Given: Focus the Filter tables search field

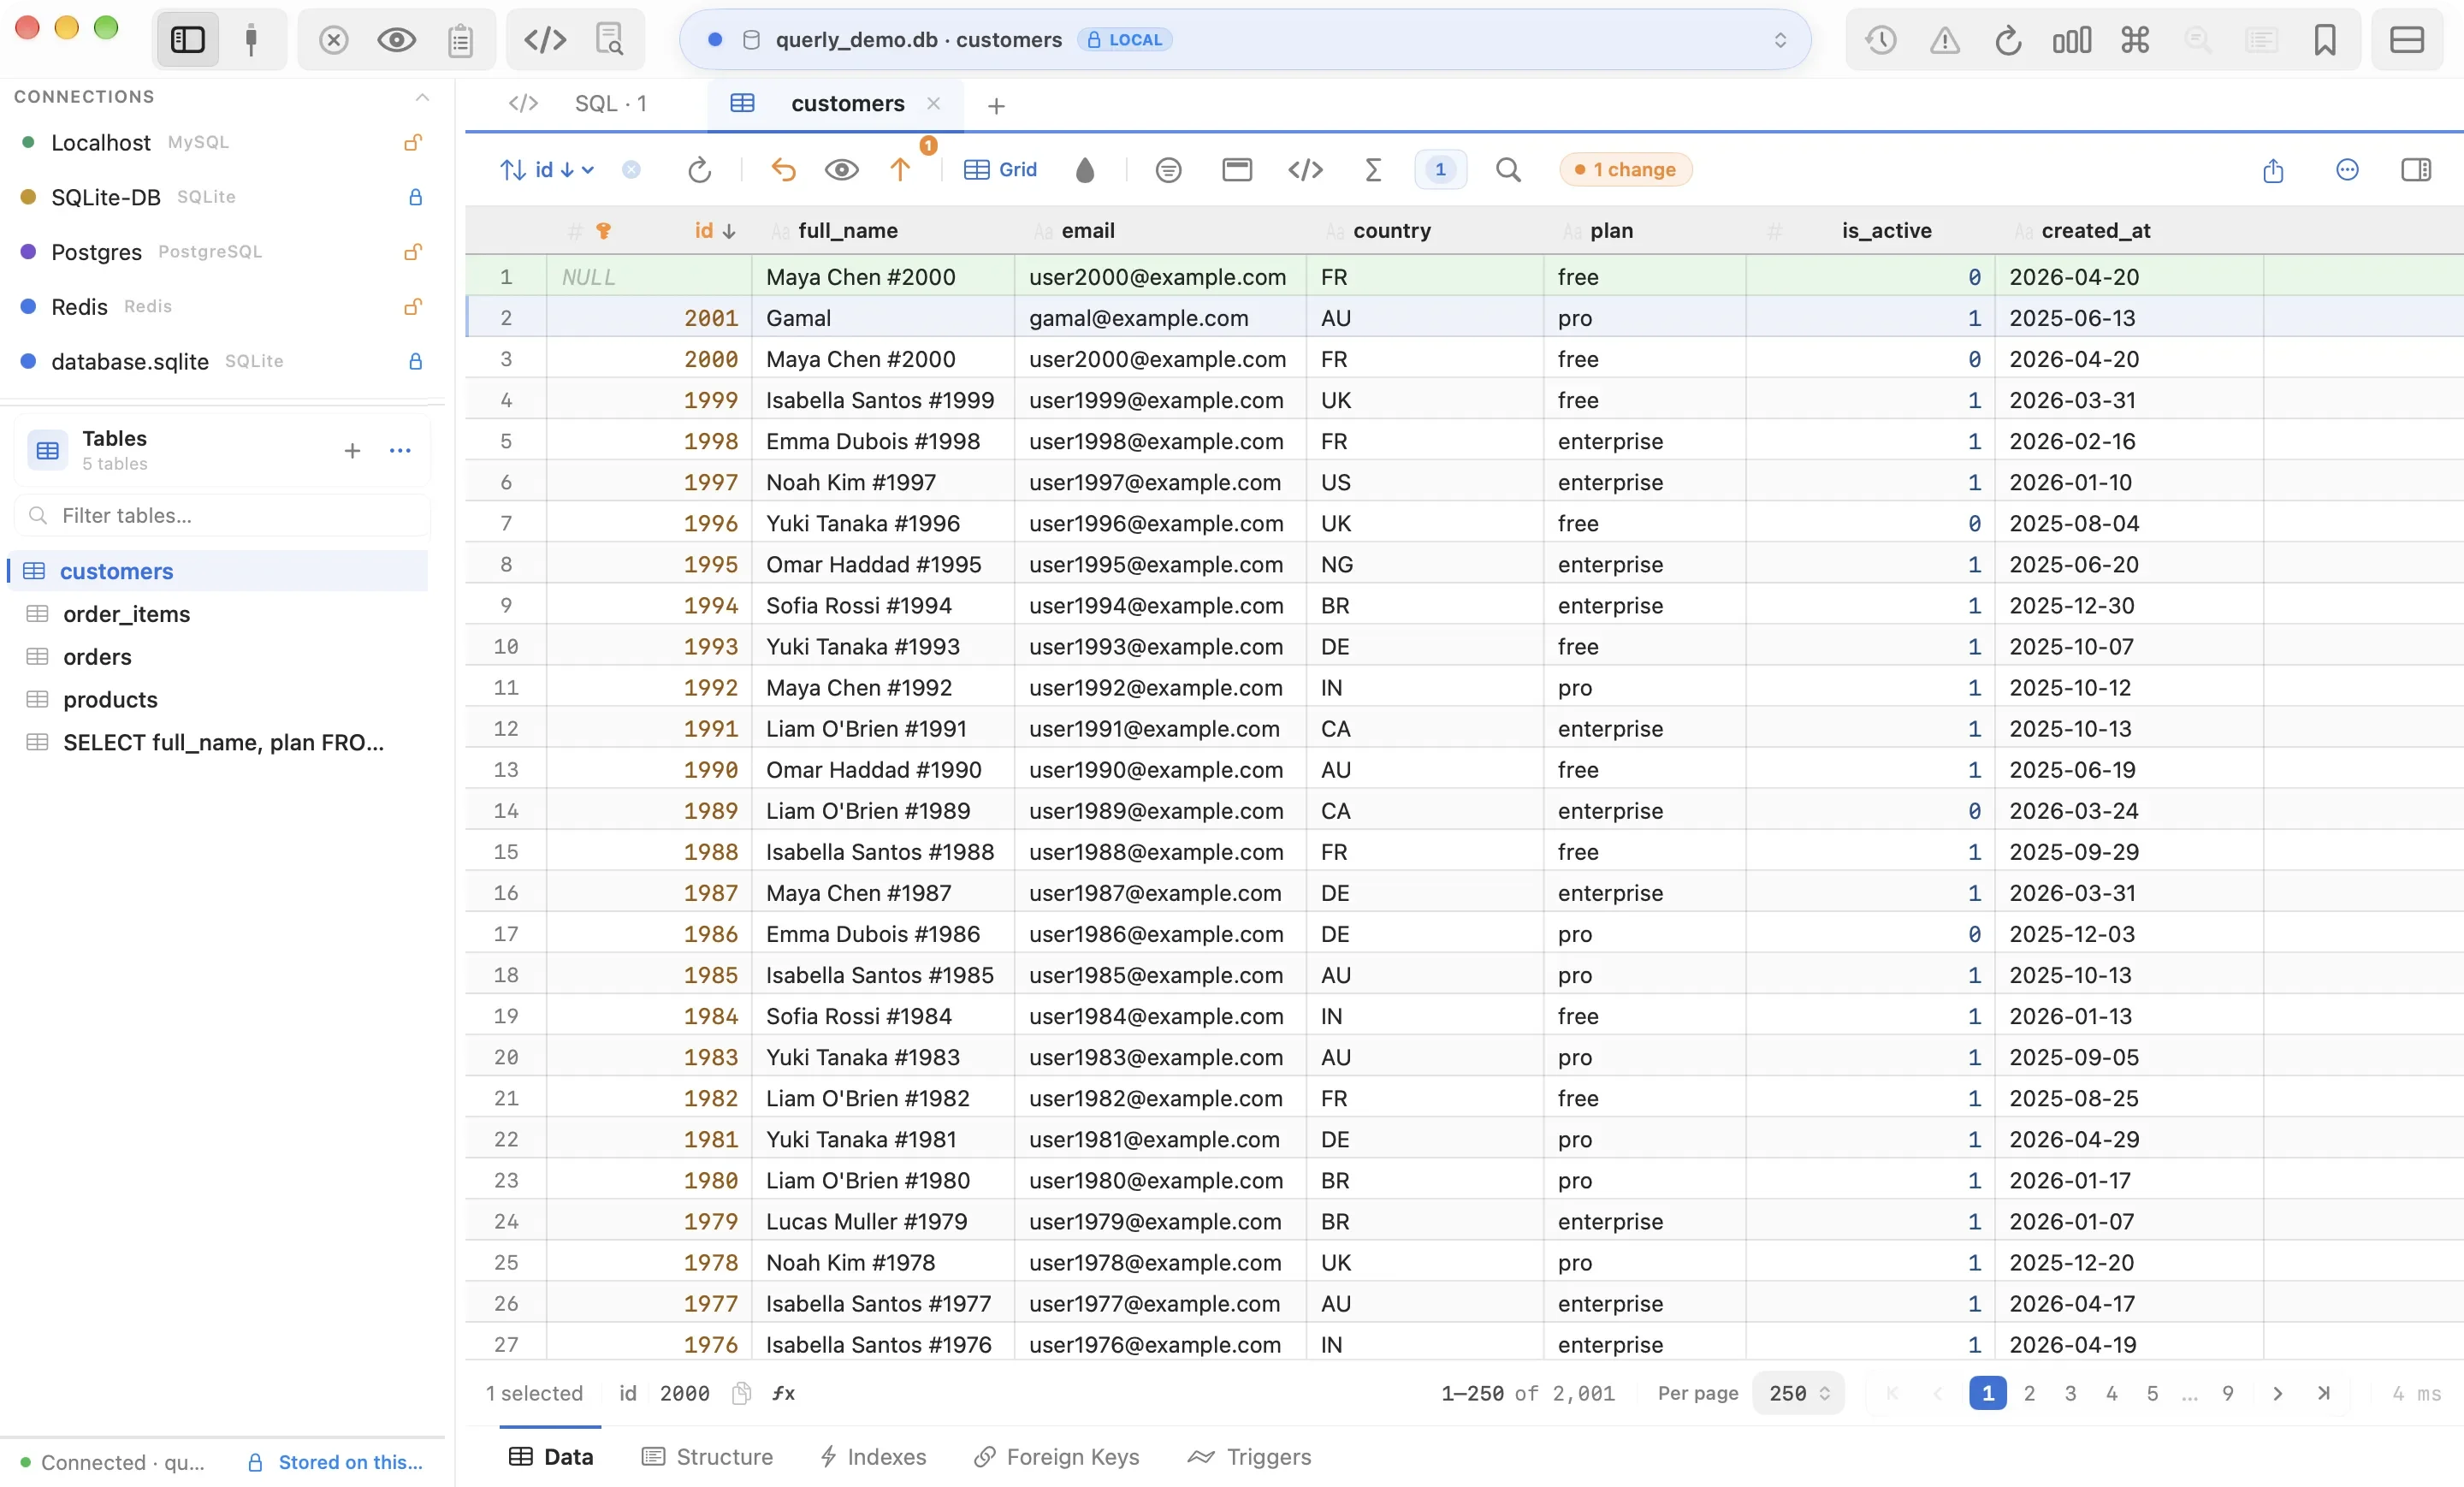Looking at the screenshot, I should point(222,515).
